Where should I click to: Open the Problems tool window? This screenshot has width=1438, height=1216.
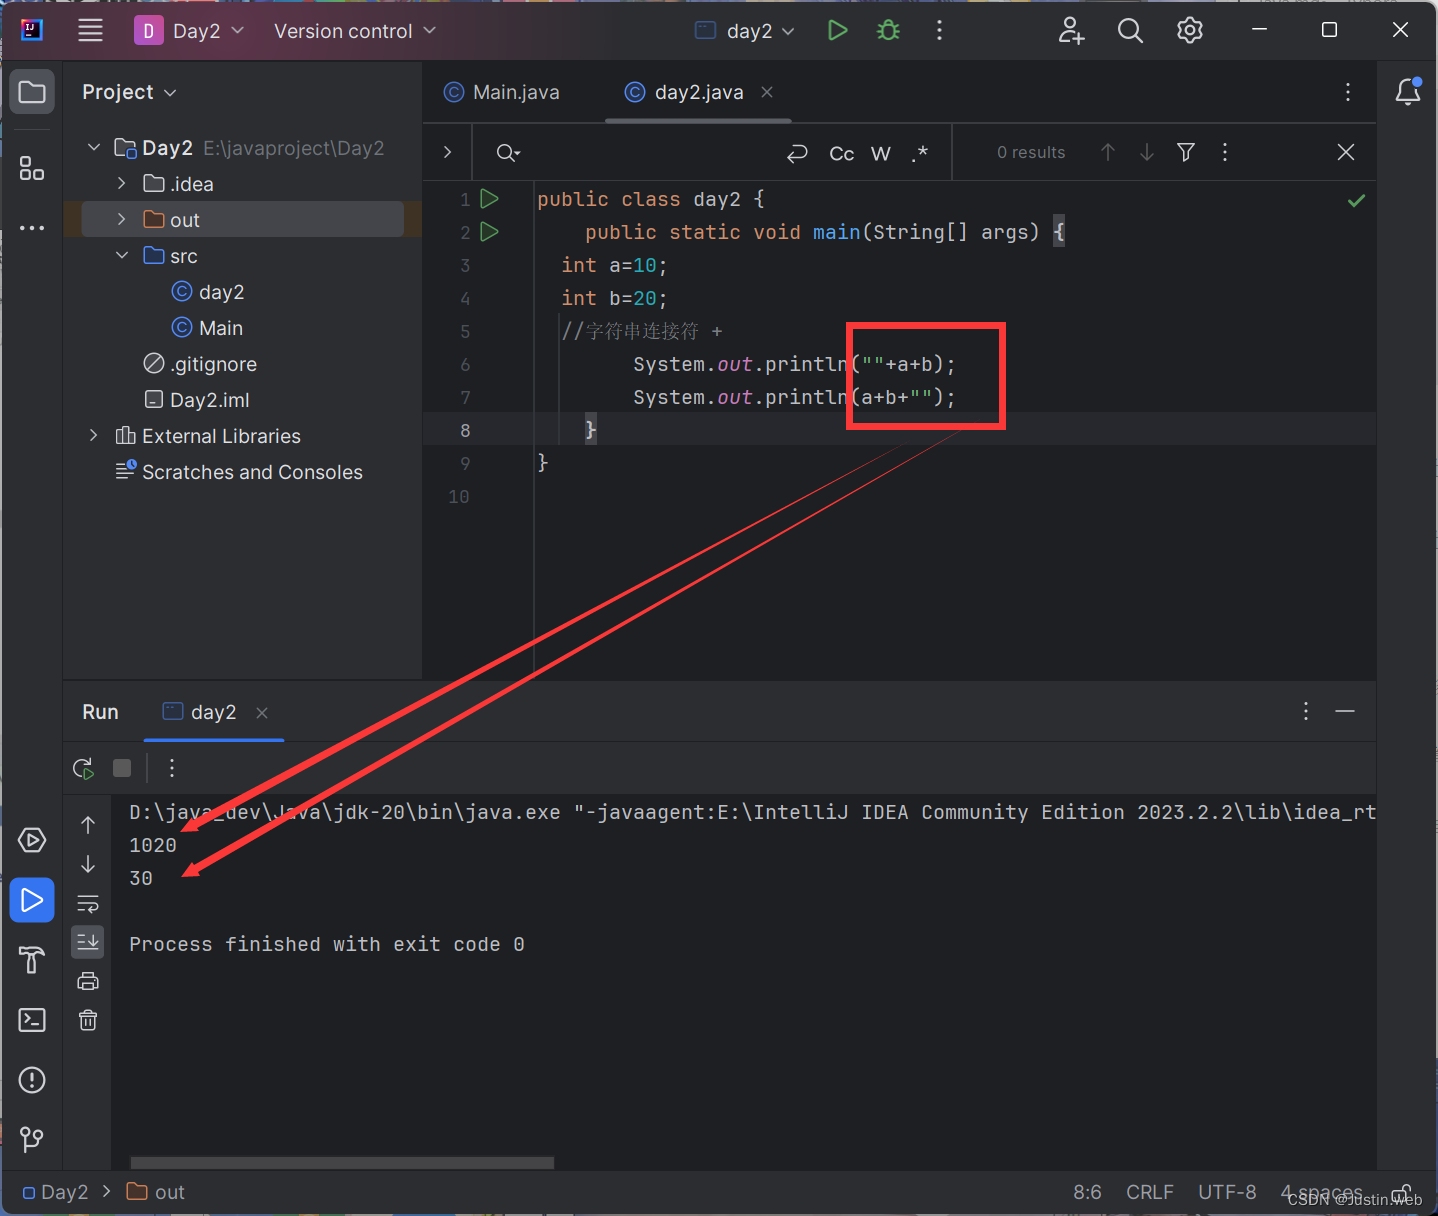[32, 1080]
